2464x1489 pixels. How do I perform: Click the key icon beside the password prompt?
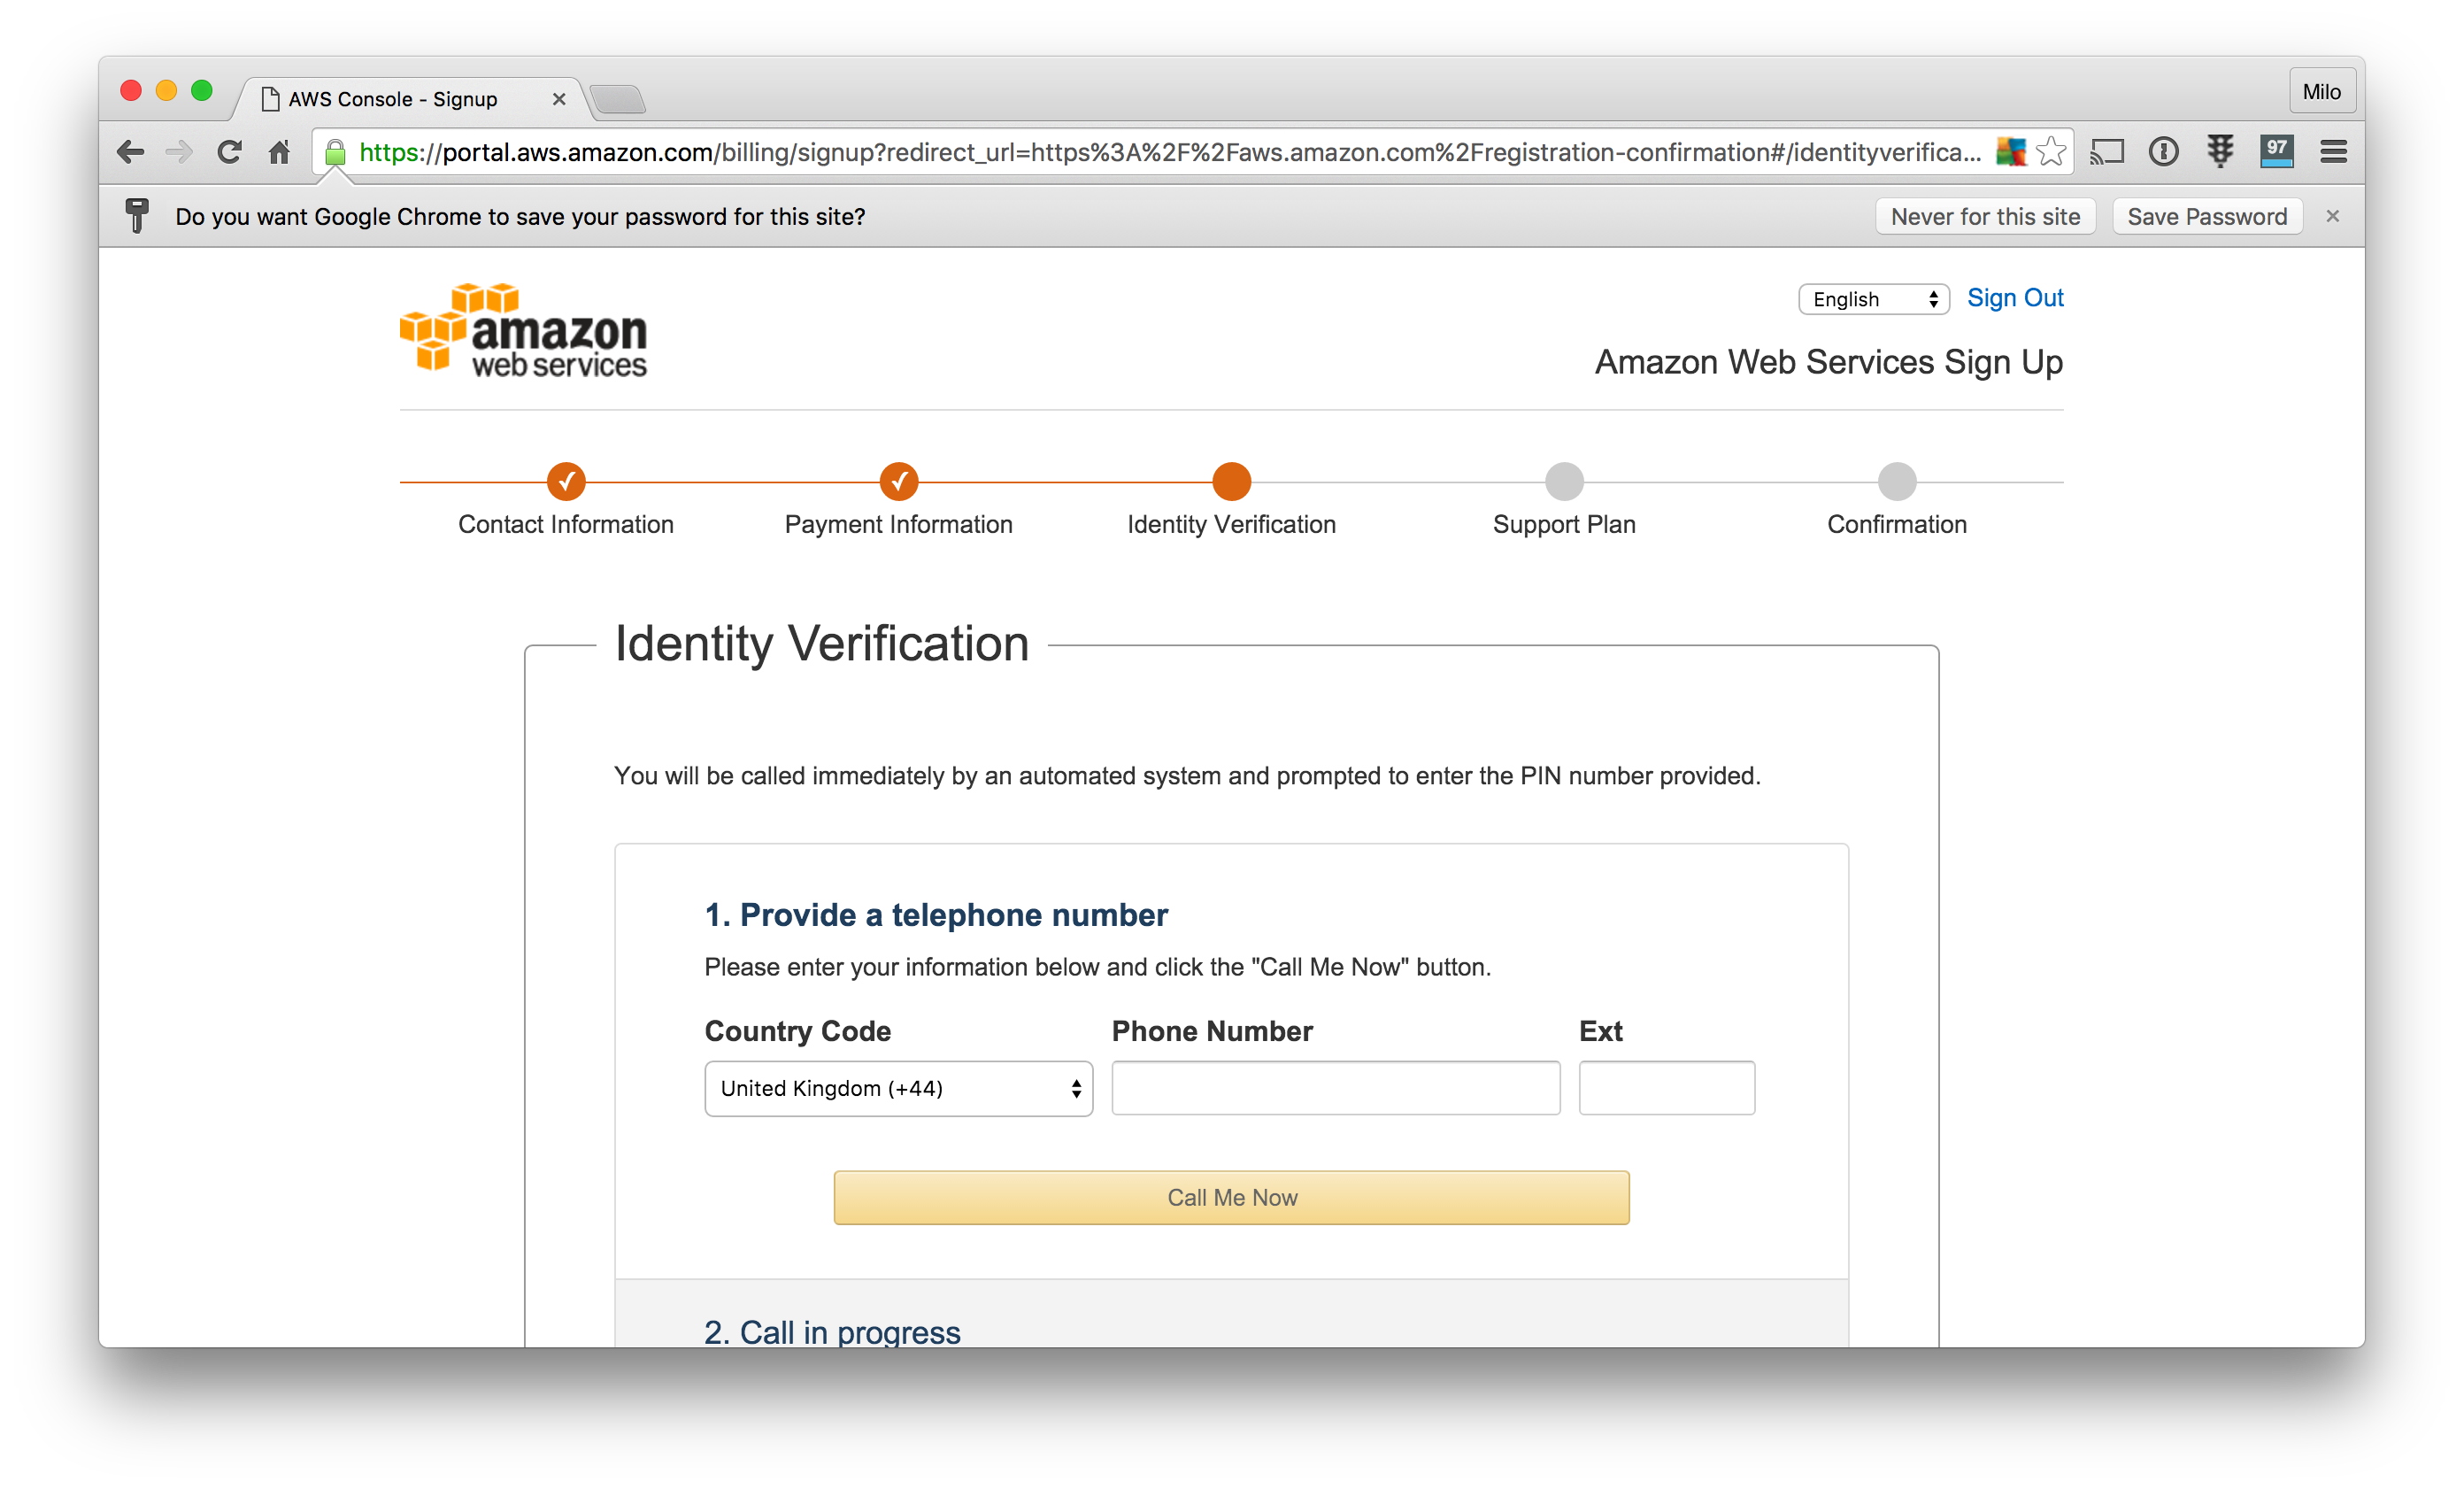(x=136, y=215)
